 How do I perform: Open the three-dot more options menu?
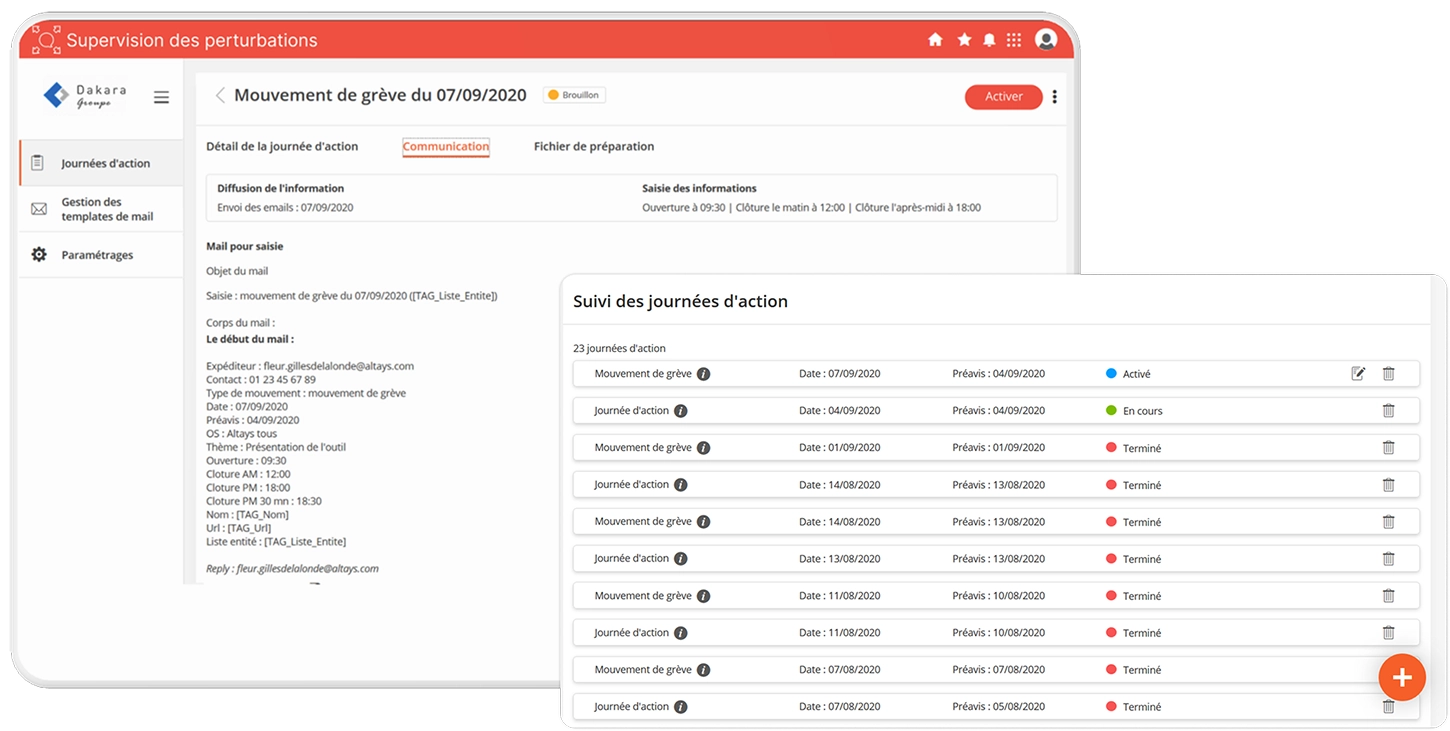(x=1054, y=97)
